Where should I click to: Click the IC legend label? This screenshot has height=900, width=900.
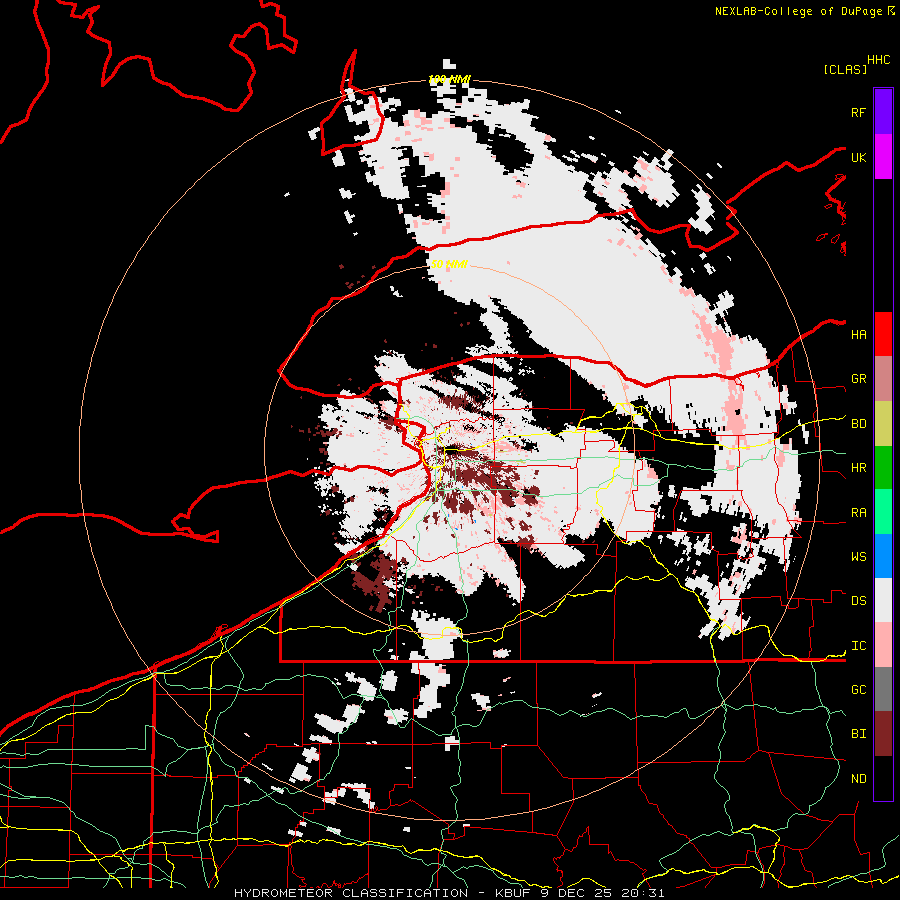click(858, 646)
